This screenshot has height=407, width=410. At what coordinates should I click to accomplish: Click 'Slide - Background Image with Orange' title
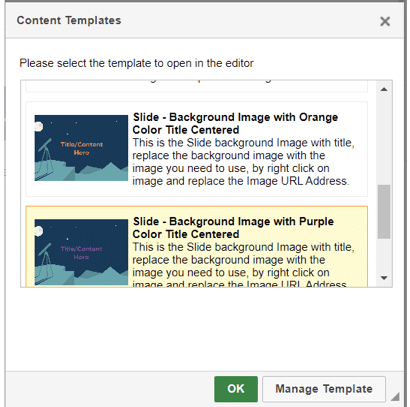point(235,123)
